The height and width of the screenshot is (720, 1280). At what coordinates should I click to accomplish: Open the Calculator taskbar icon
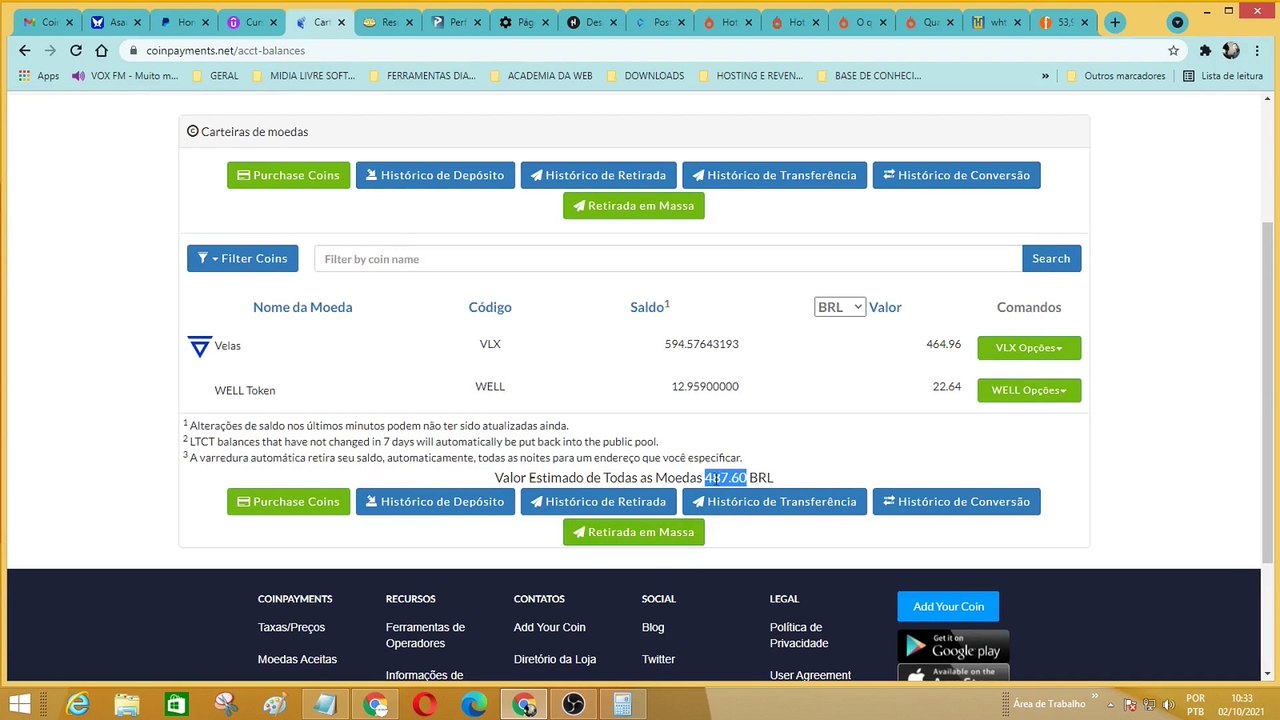click(x=622, y=704)
